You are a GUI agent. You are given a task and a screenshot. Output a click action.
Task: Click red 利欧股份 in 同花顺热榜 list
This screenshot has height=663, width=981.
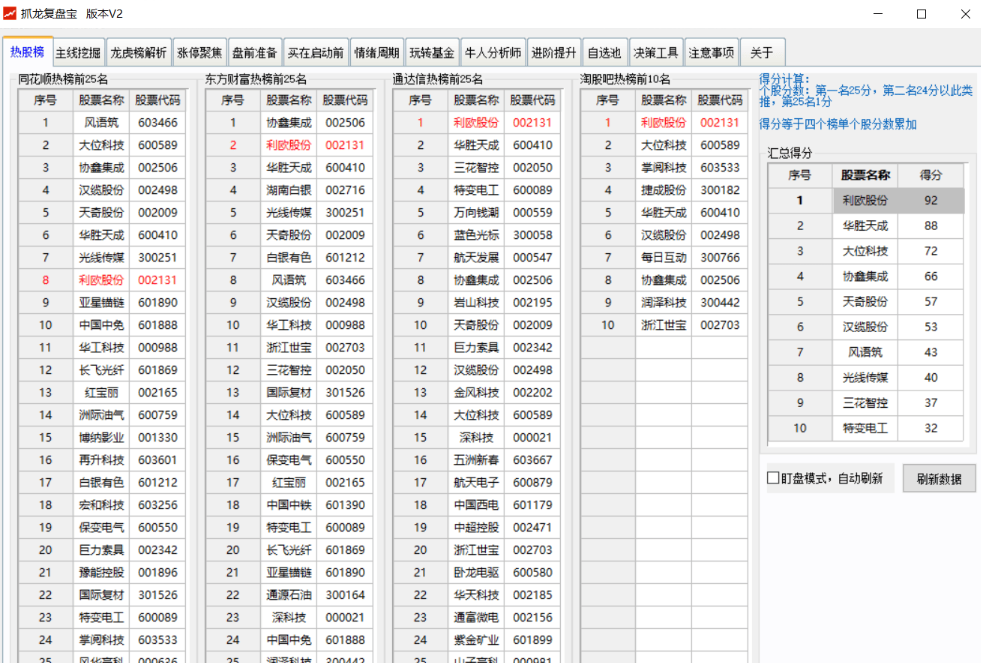coord(101,281)
